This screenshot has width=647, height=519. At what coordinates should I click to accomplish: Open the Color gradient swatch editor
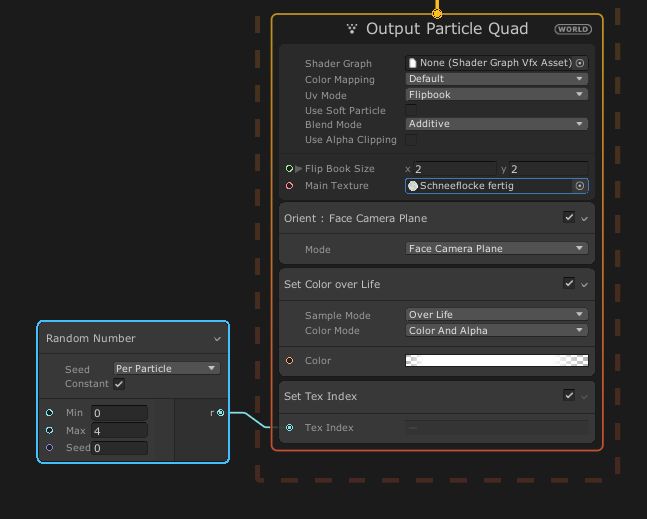496,361
